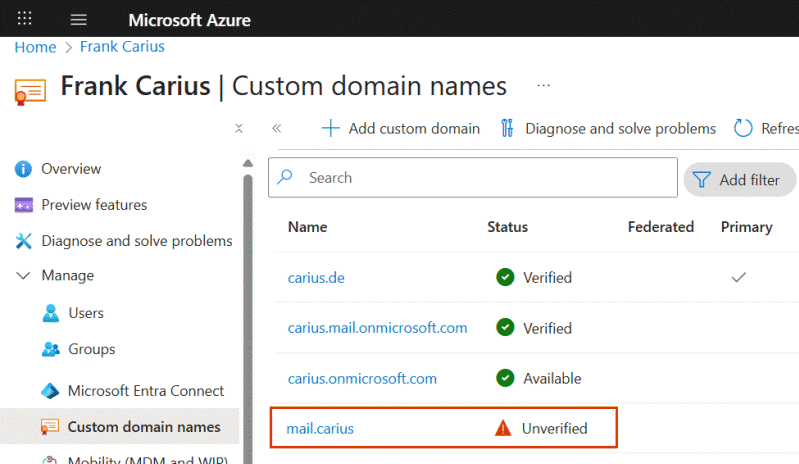This screenshot has width=799, height=464.
Task: Focus the domain Search field
Action: 472,177
